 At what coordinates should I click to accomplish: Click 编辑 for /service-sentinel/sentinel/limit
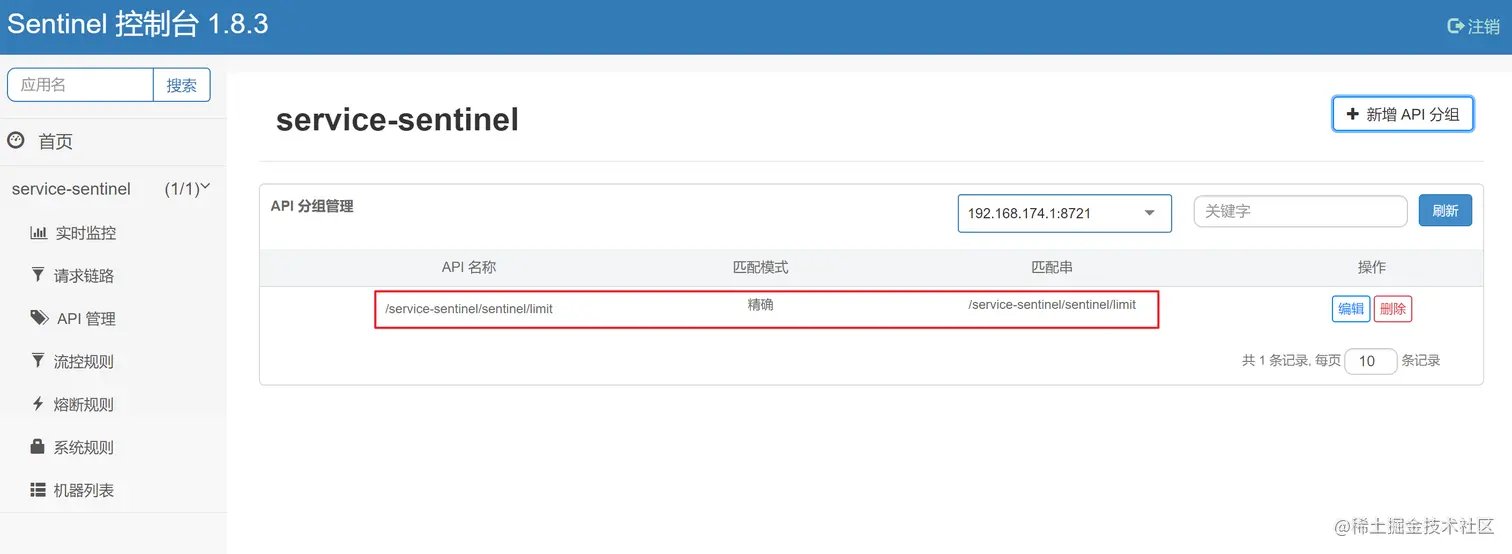[x=1350, y=309]
